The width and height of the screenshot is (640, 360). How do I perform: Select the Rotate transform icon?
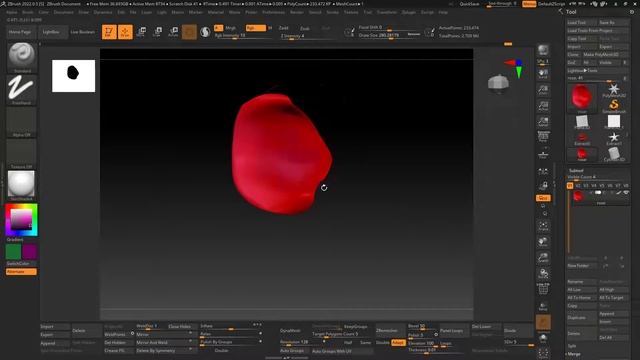[x=173, y=32]
